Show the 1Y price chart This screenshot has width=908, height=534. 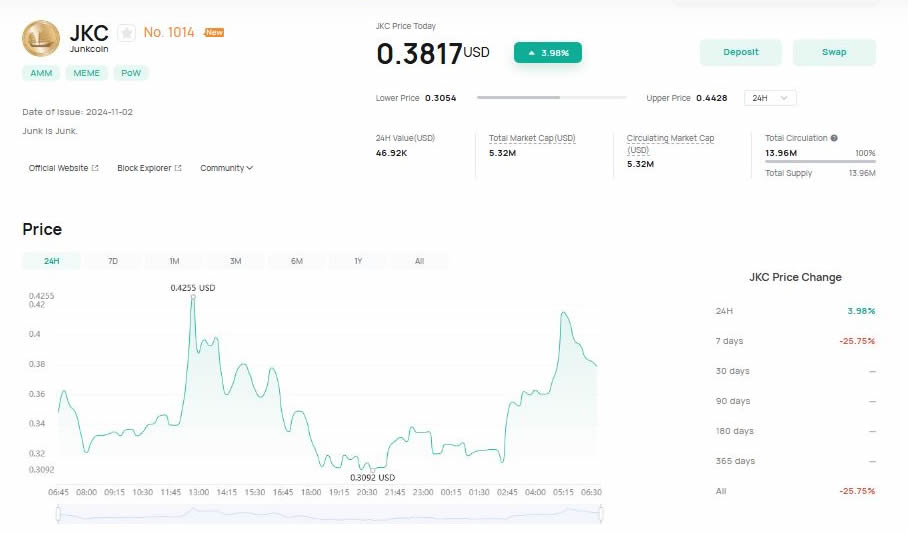tap(358, 261)
